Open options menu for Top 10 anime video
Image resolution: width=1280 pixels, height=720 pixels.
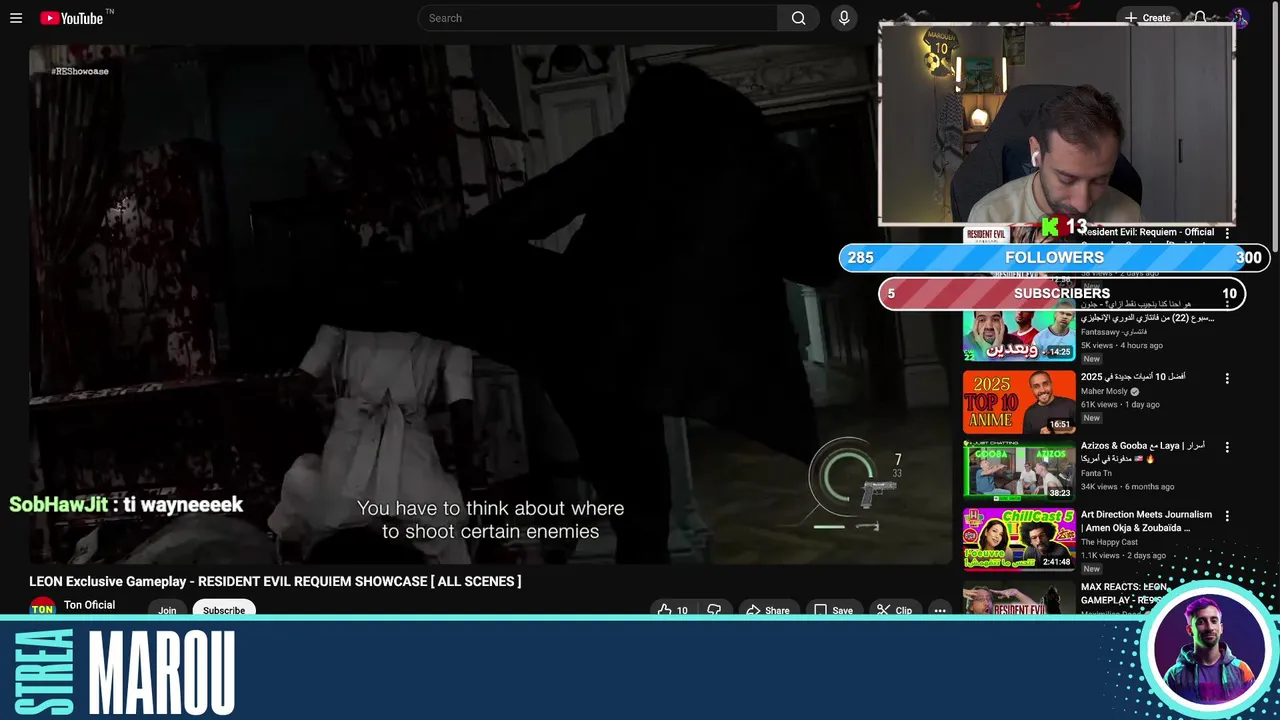[x=1227, y=379]
